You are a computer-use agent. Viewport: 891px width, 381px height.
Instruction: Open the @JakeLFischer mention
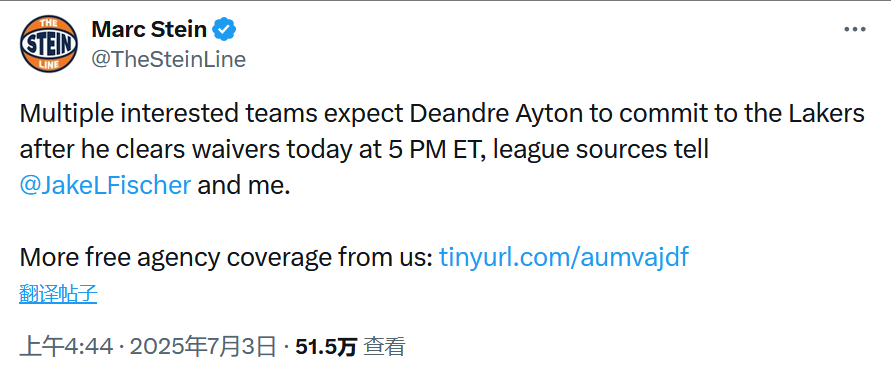(x=105, y=186)
